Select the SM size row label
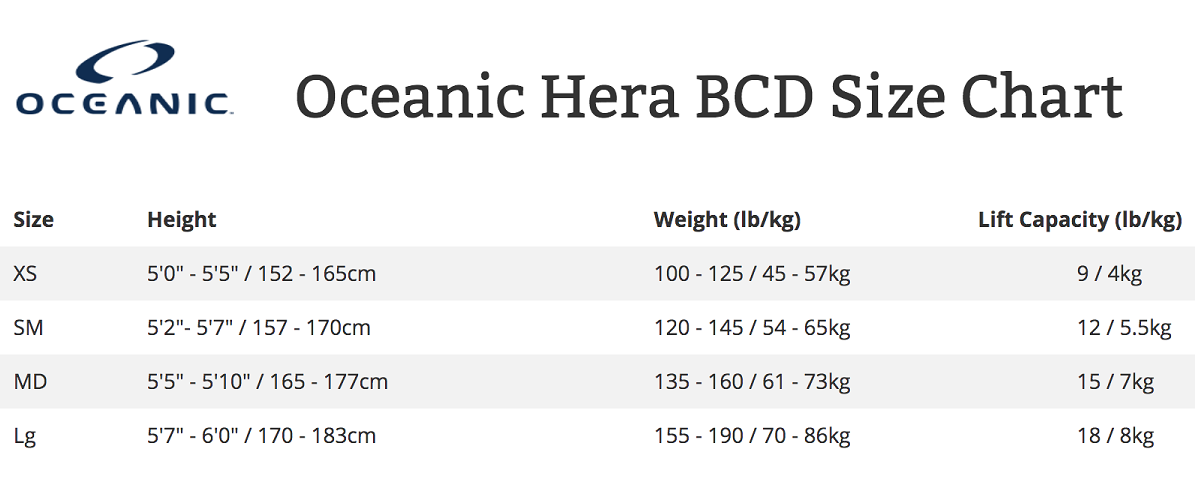Viewport: 1195px width, 484px height. (28, 328)
